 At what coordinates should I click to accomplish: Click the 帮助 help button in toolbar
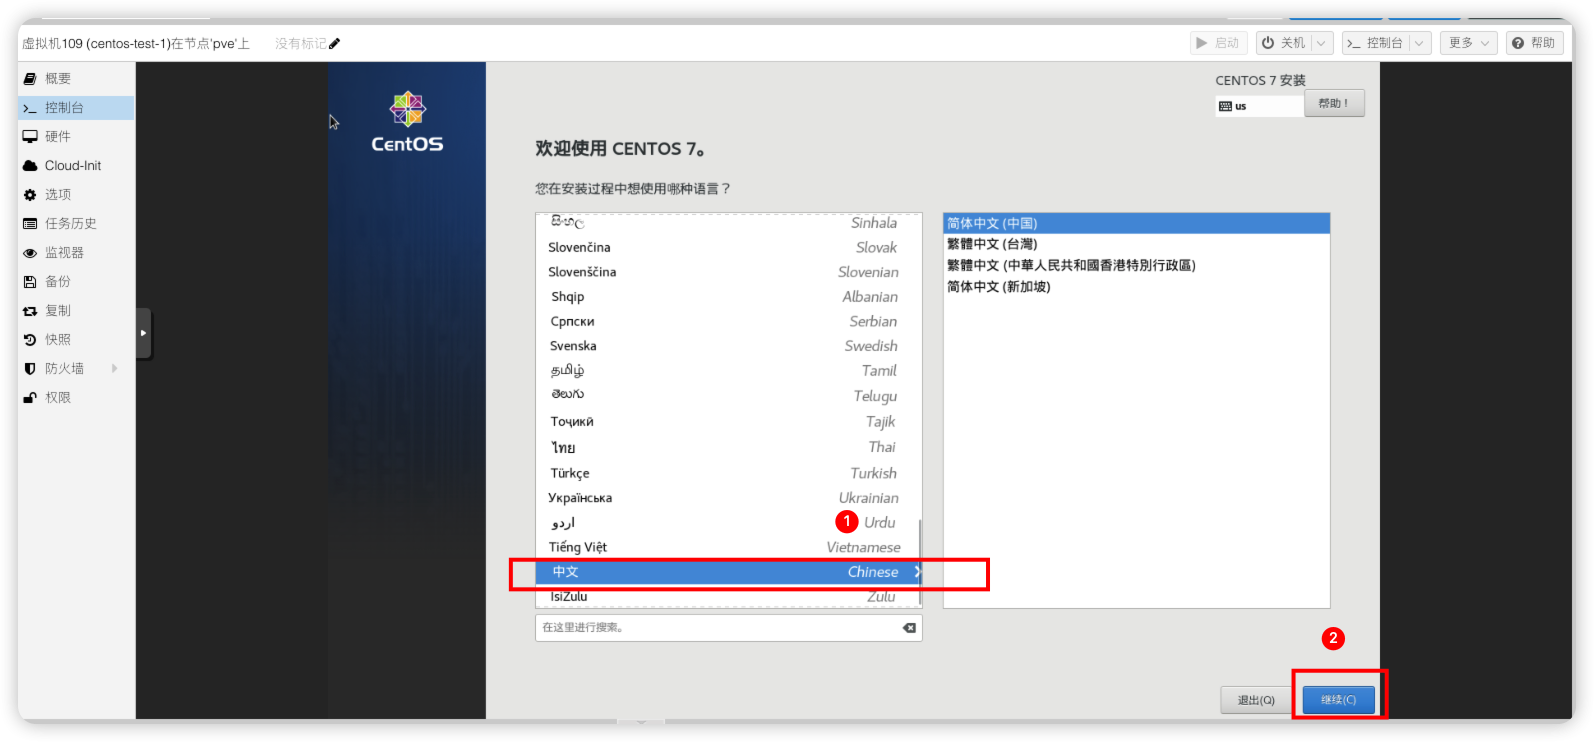click(1534, 43)
